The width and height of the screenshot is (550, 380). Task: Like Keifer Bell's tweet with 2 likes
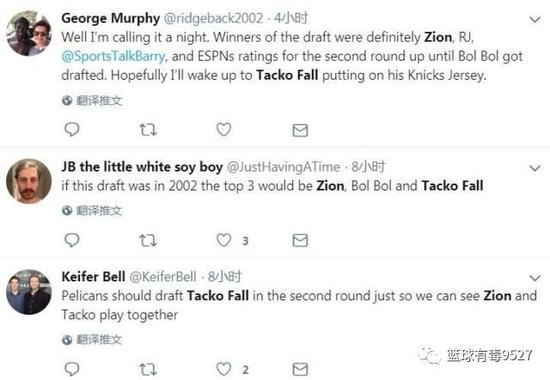pos(223,369)
